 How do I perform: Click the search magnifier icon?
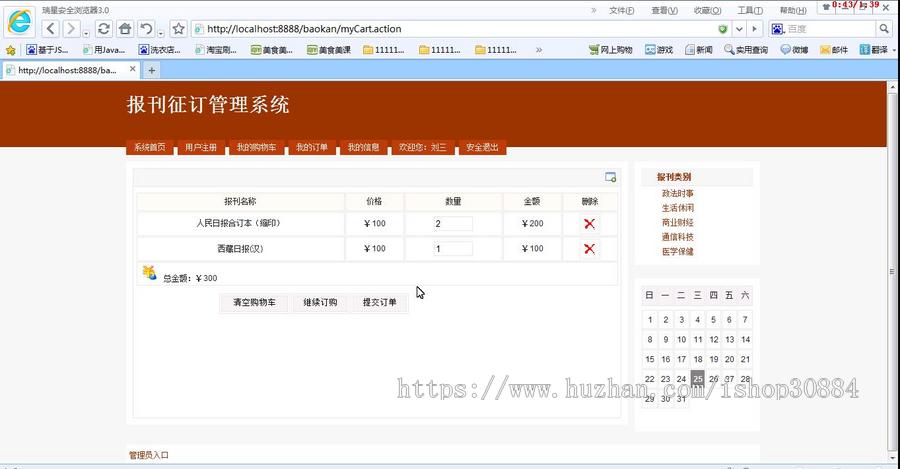click(883, 29)
